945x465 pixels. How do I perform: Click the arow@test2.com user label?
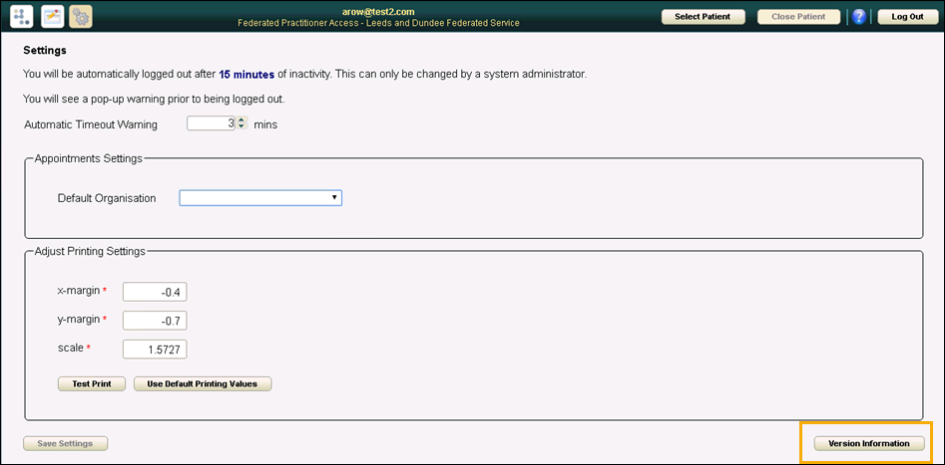click(x=378, y=11)
